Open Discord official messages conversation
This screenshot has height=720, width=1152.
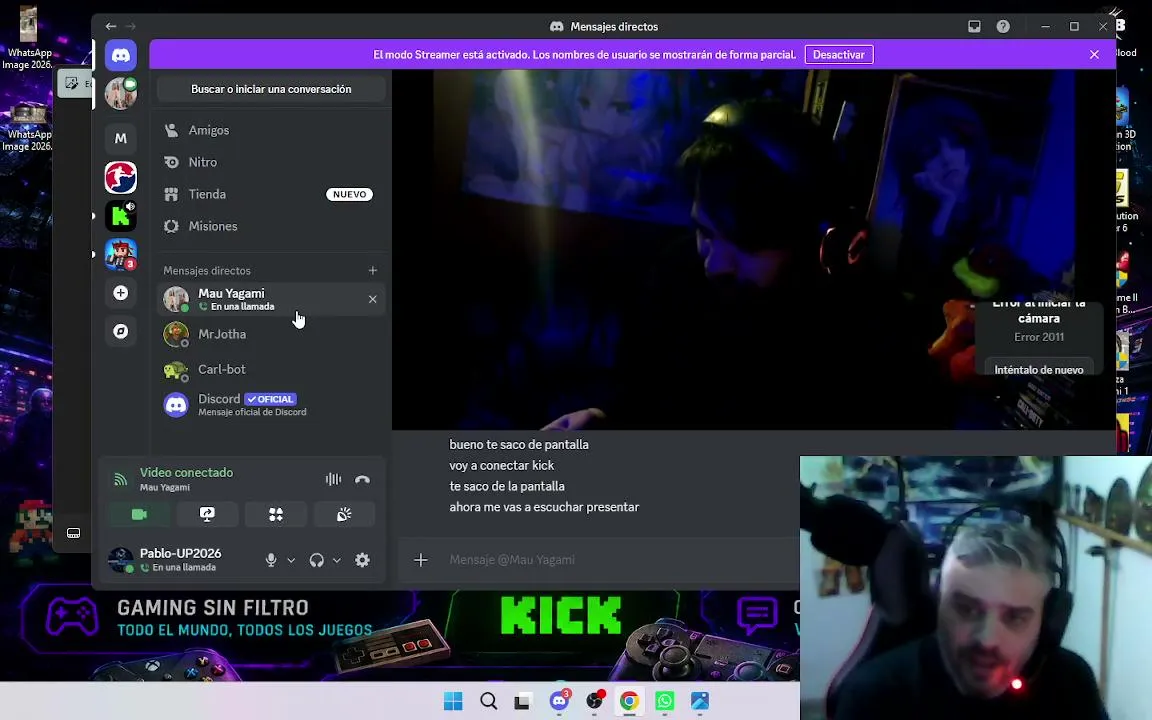(271, 405)
